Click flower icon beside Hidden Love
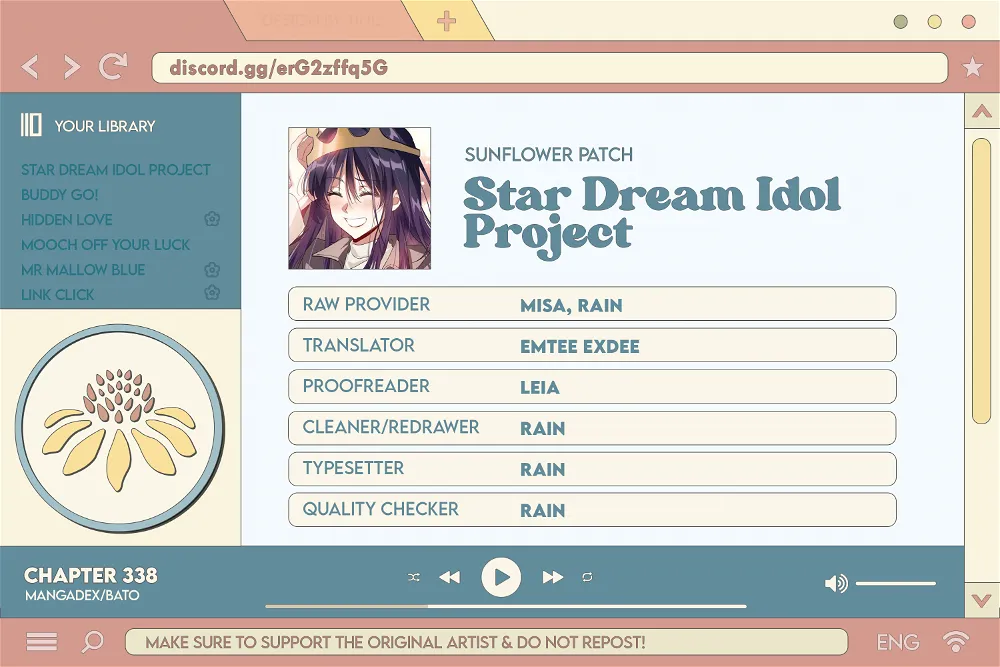The image size is (1000, 667). [212, 219]
